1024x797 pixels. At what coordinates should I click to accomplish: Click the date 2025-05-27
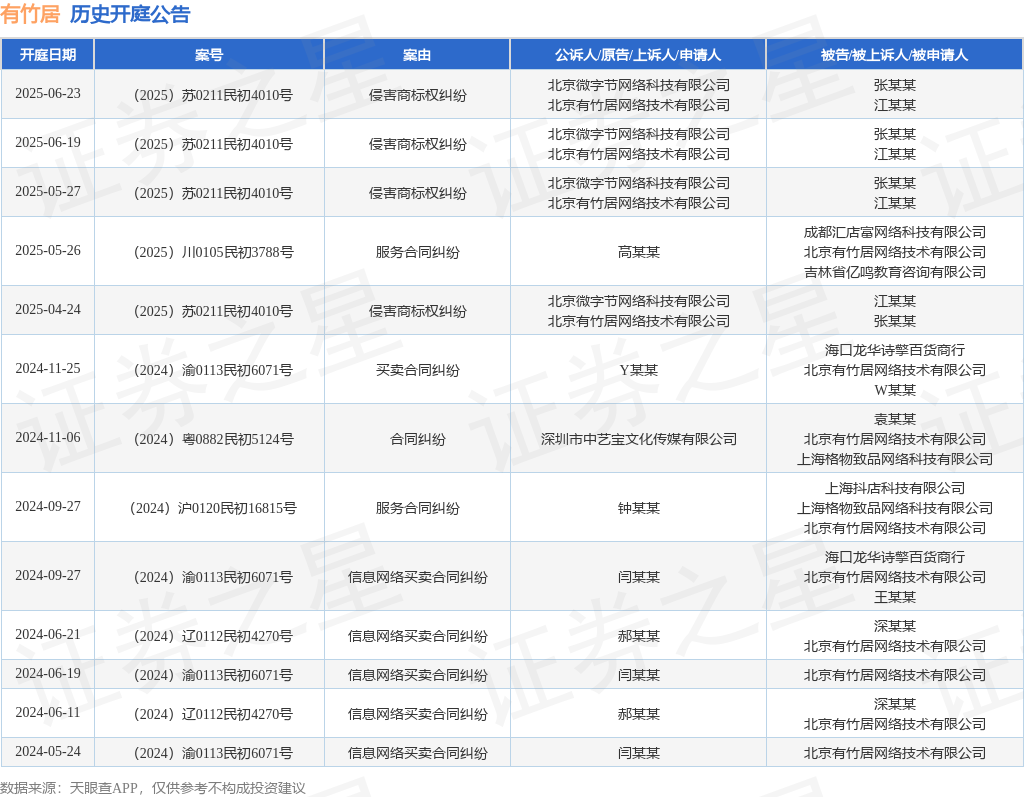tap(48, 191)
